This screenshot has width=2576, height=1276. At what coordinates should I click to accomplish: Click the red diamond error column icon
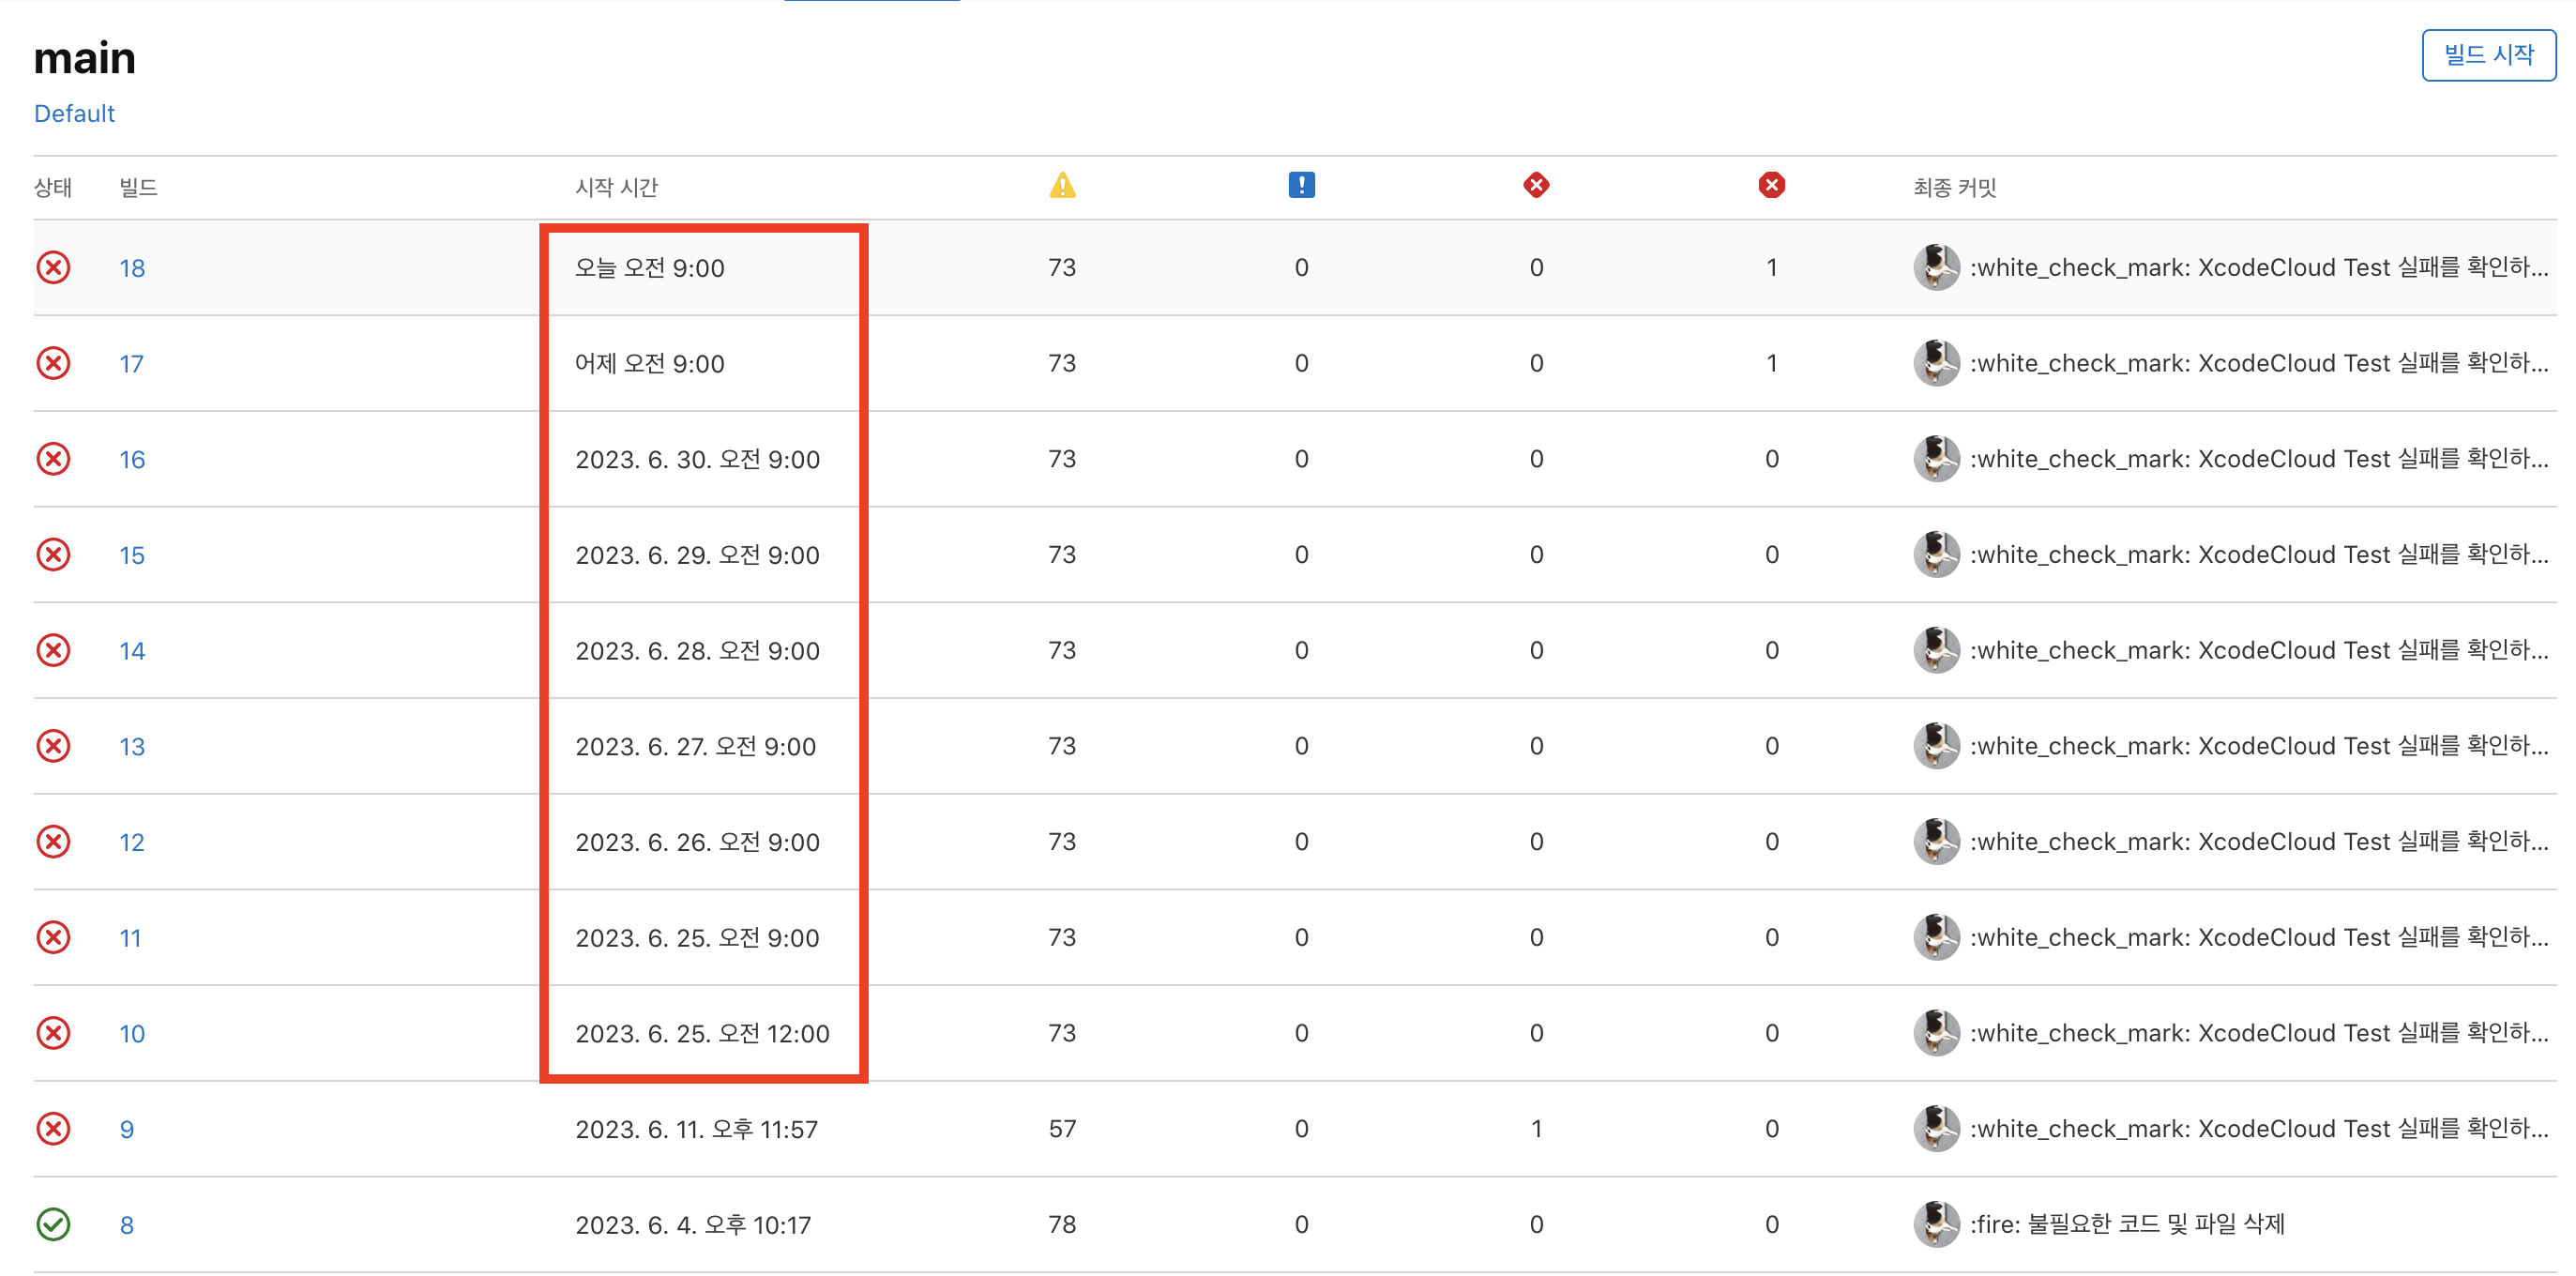click(x=1536, y=185)
